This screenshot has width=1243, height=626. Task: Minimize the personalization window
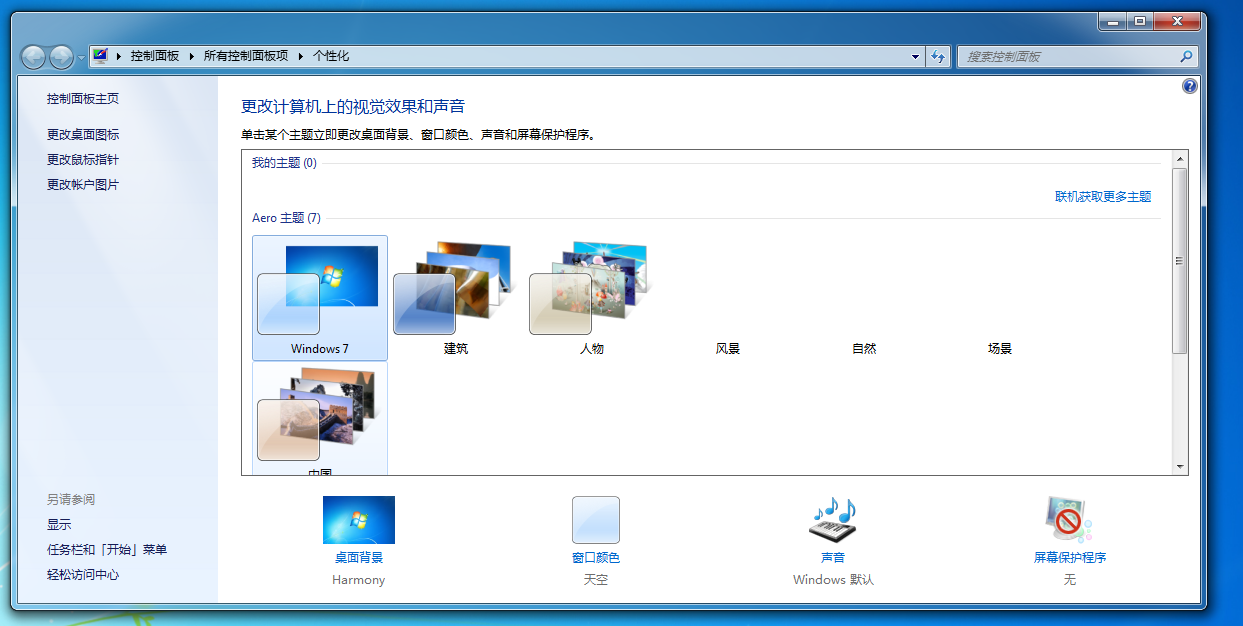coord(1112,21)
